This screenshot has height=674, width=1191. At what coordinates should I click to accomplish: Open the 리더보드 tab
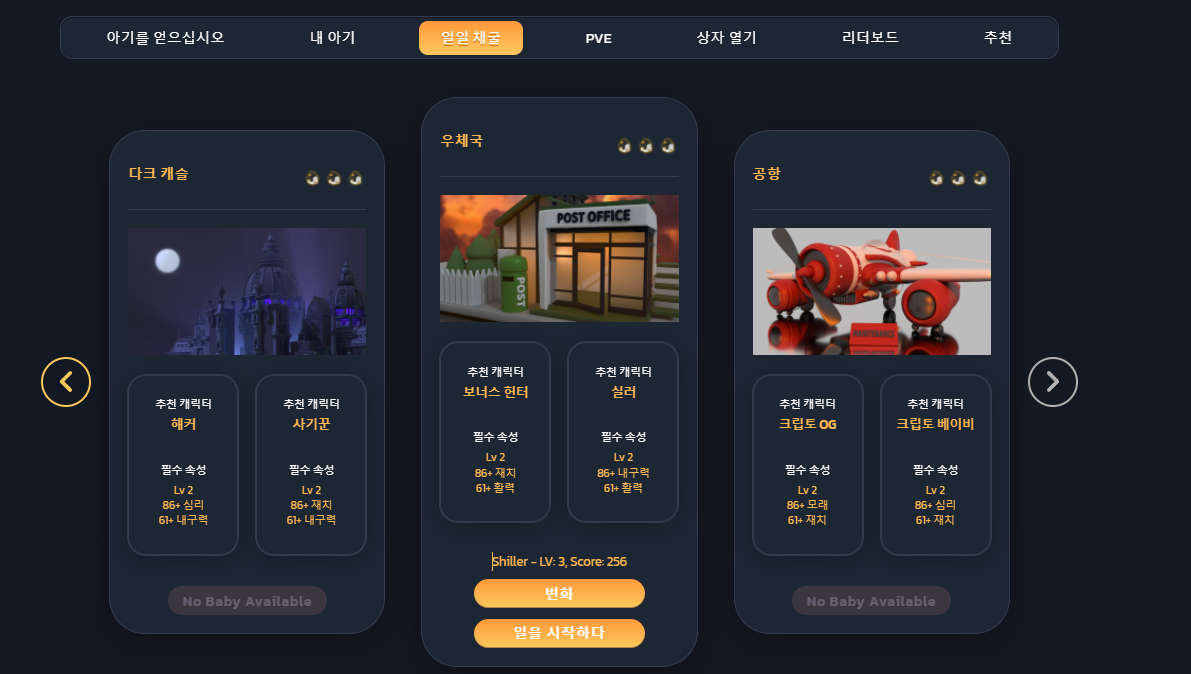870,37
